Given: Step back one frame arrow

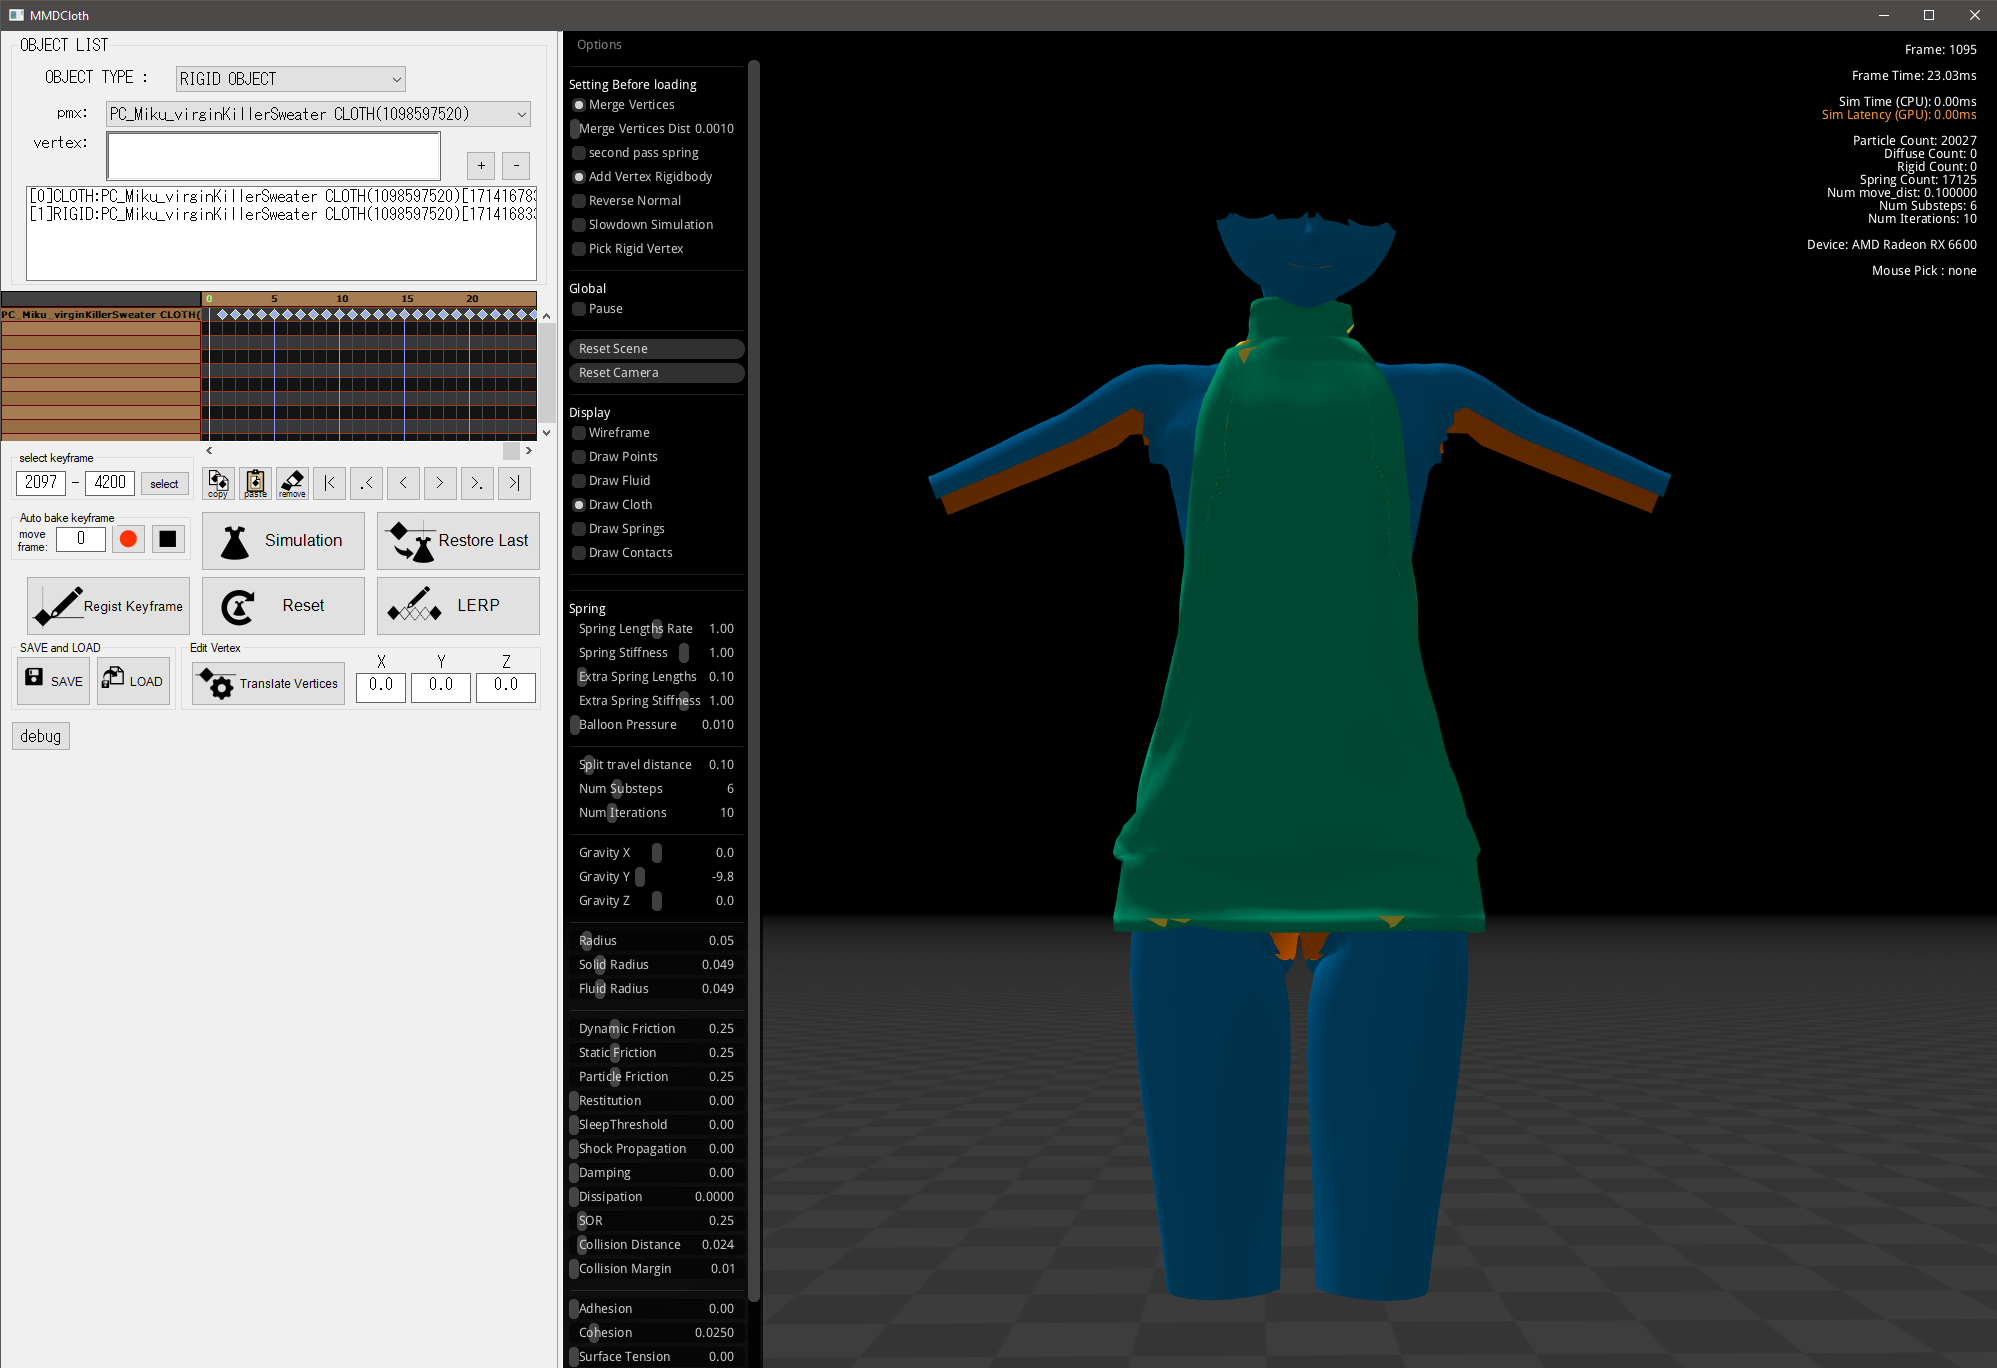Looking at the screenshot, I should [403, 483].
